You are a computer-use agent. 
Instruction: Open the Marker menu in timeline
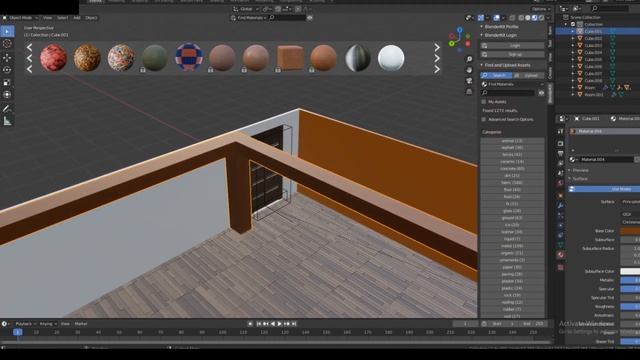(x=81, y=324)
